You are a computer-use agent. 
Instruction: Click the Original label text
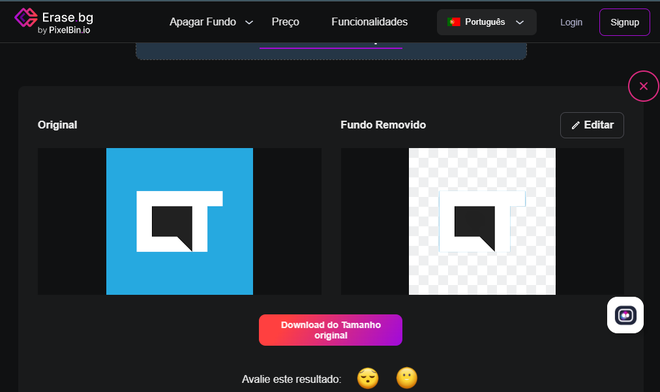(x=57, y=125)
